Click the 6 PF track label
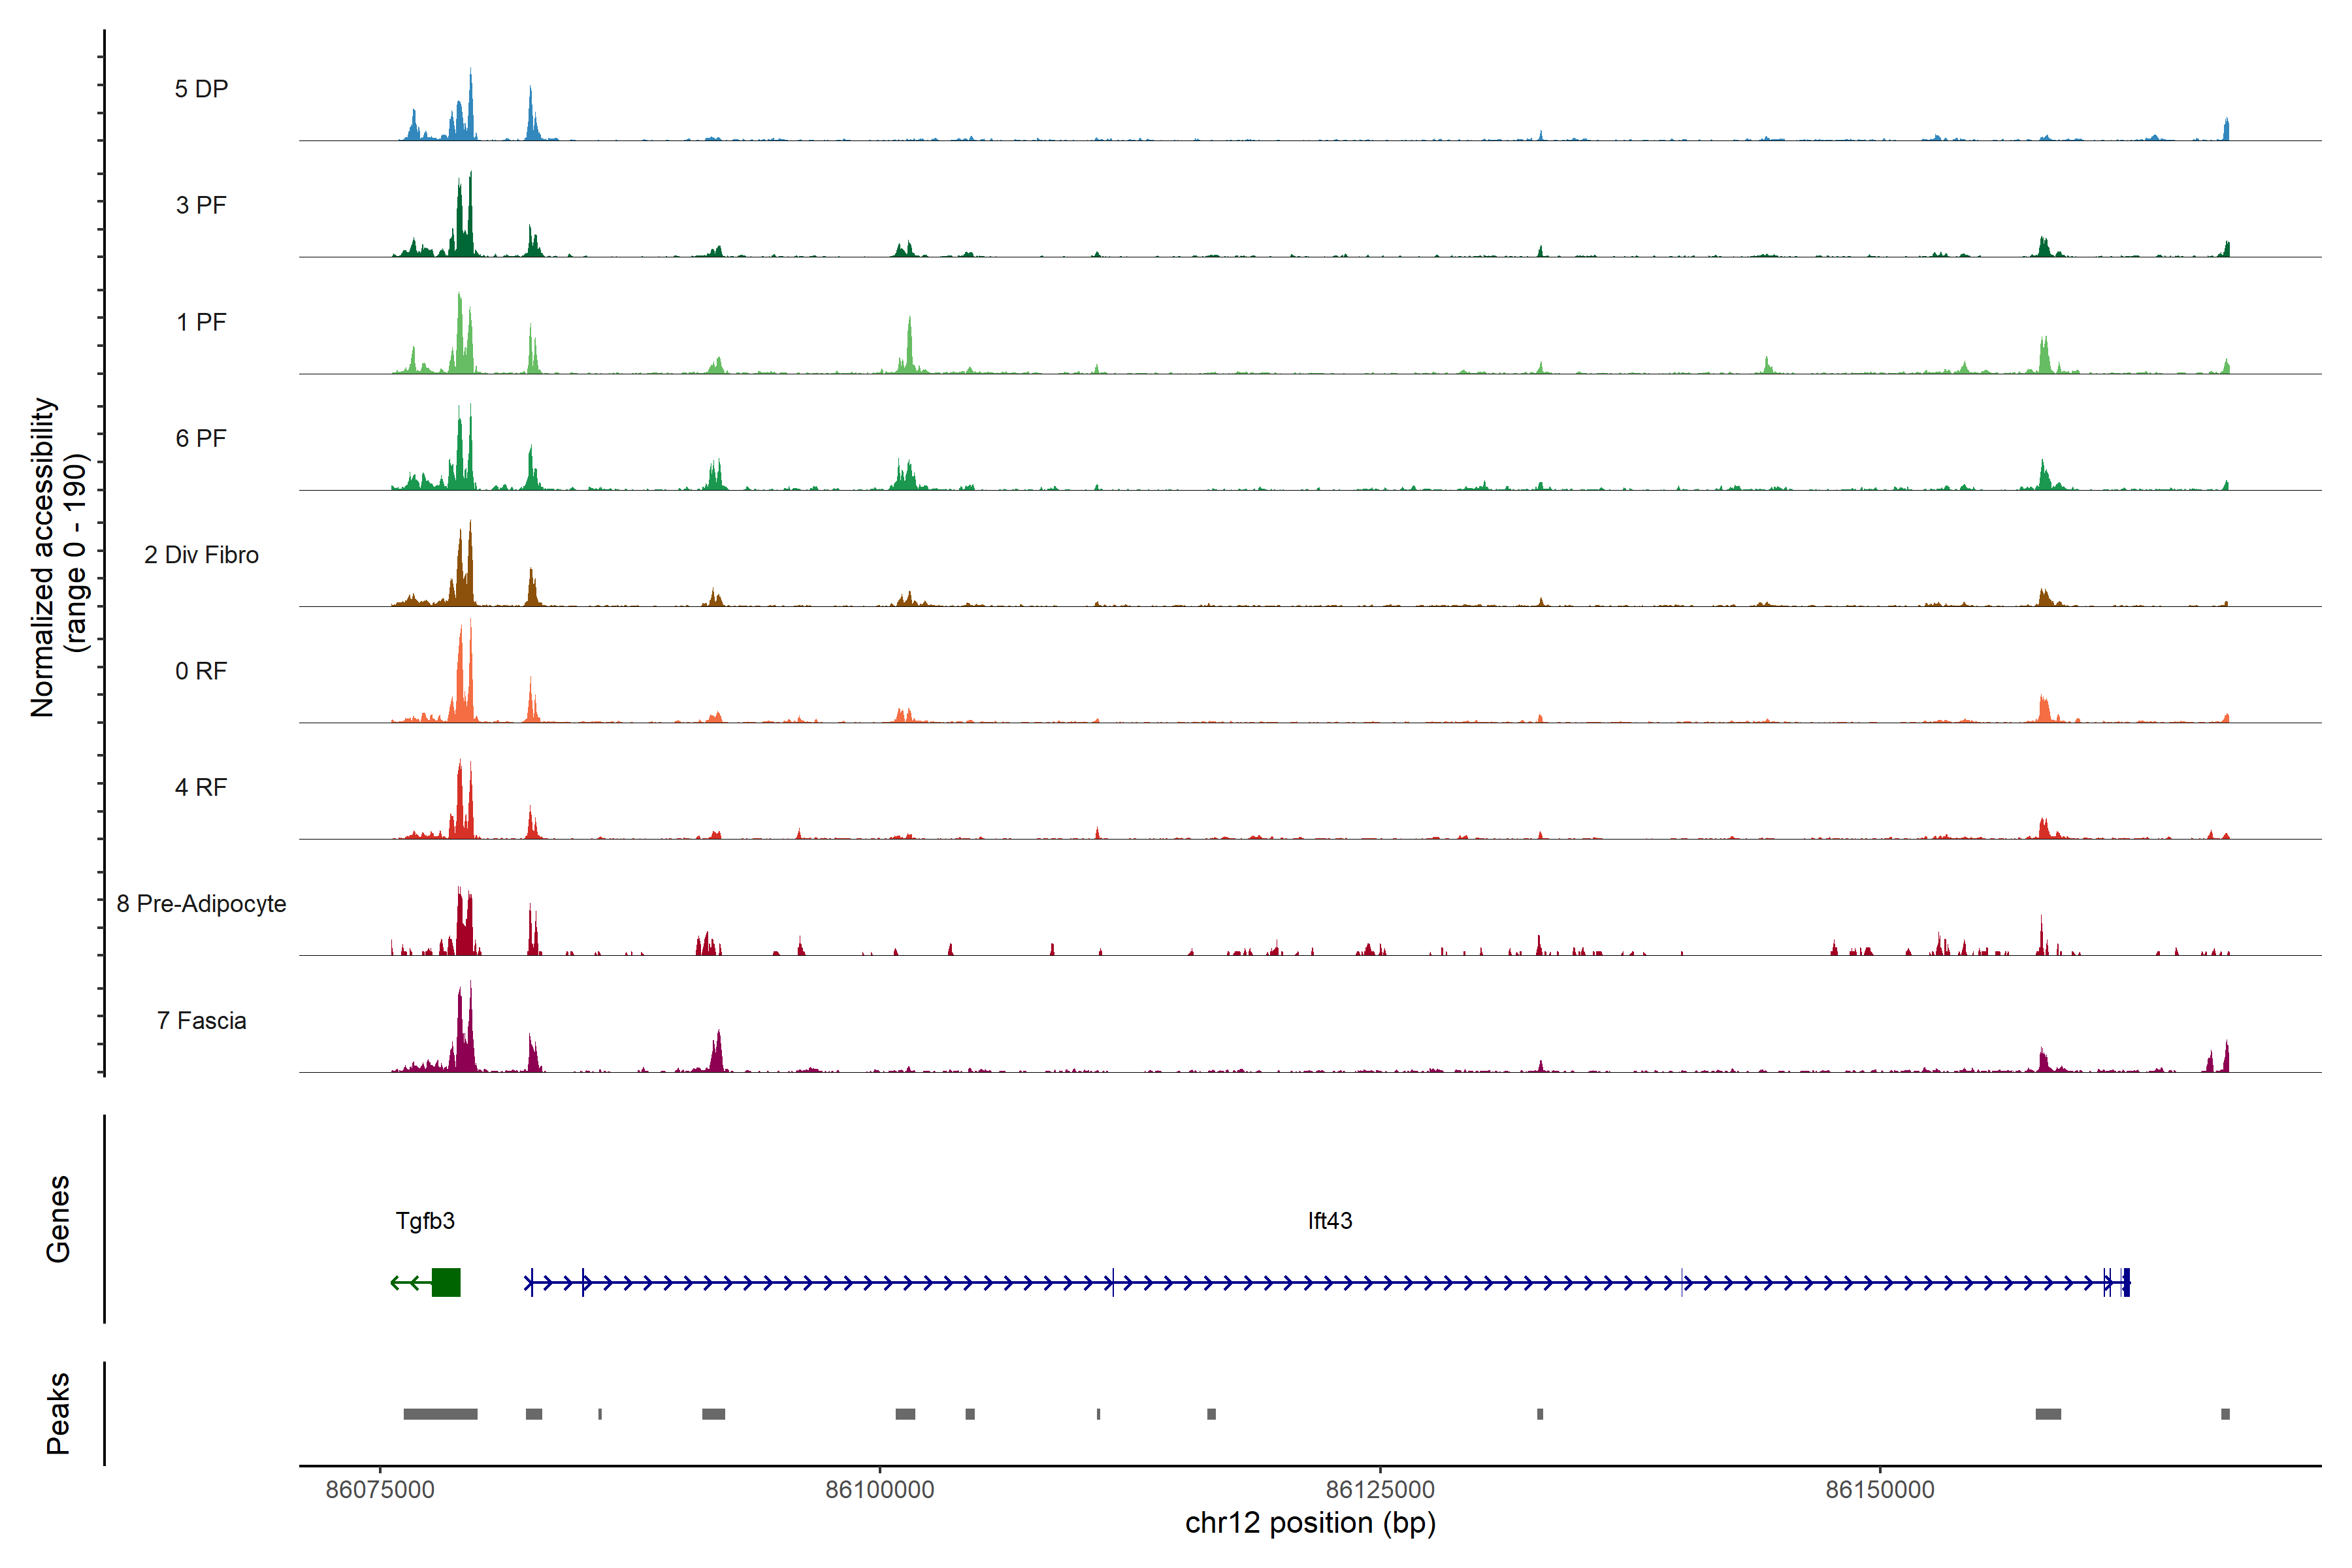The image size is (2352, 1568). (201, 438)
